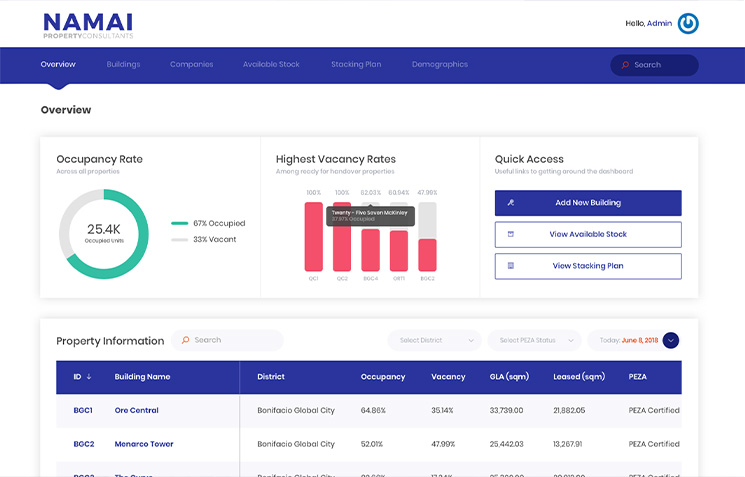Click the 33,739.00 GLA value
The width and height of the screenshot is (745, 477).
pyautogui.click(x=506, y=410)
